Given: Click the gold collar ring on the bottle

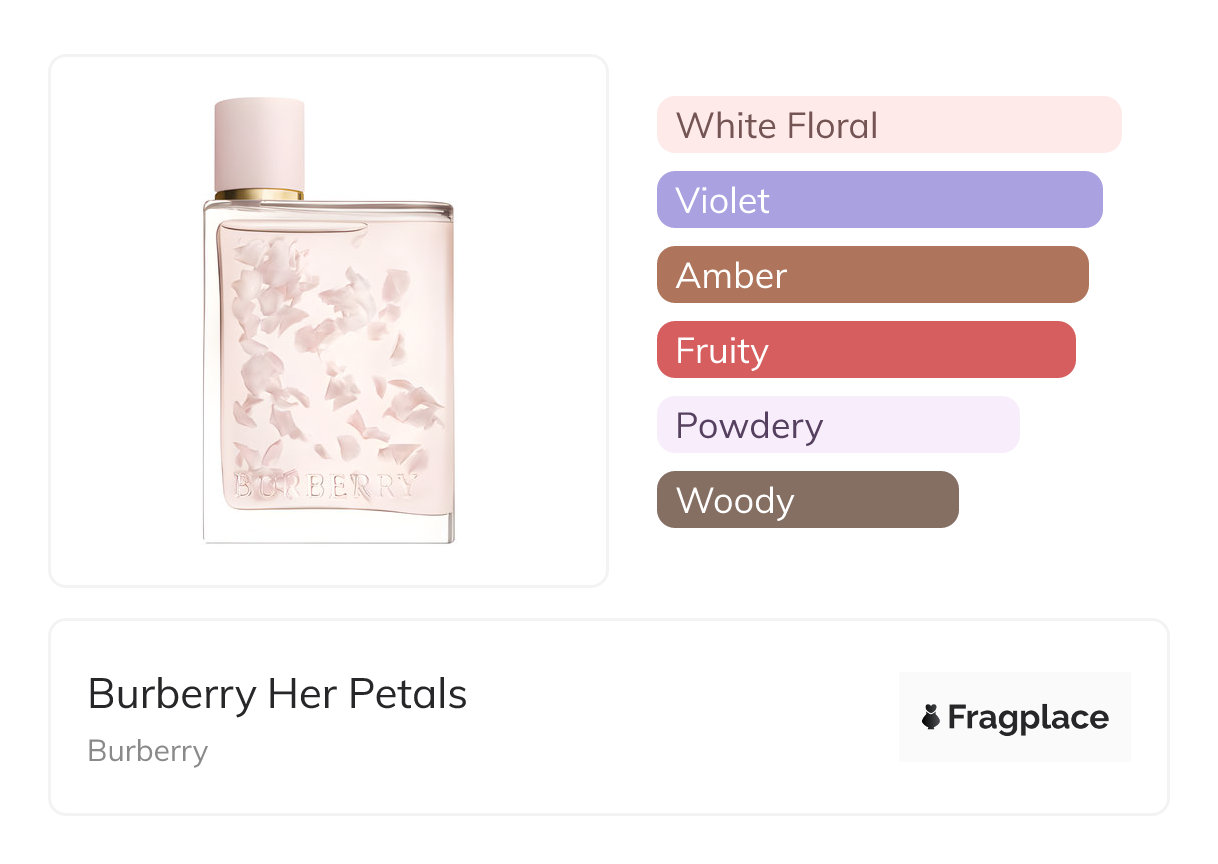Looking at the screenshot, I should 259,193.
